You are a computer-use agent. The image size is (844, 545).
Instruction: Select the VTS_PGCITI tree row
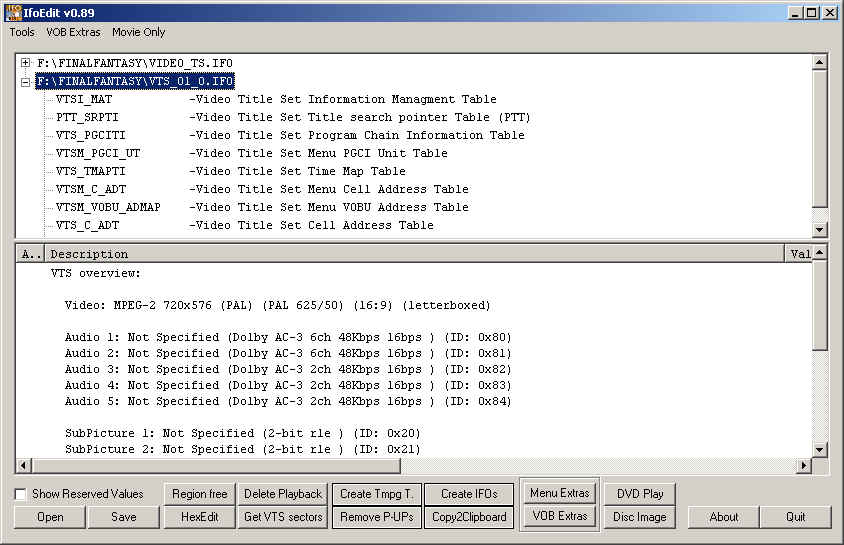tap(290, 136)
